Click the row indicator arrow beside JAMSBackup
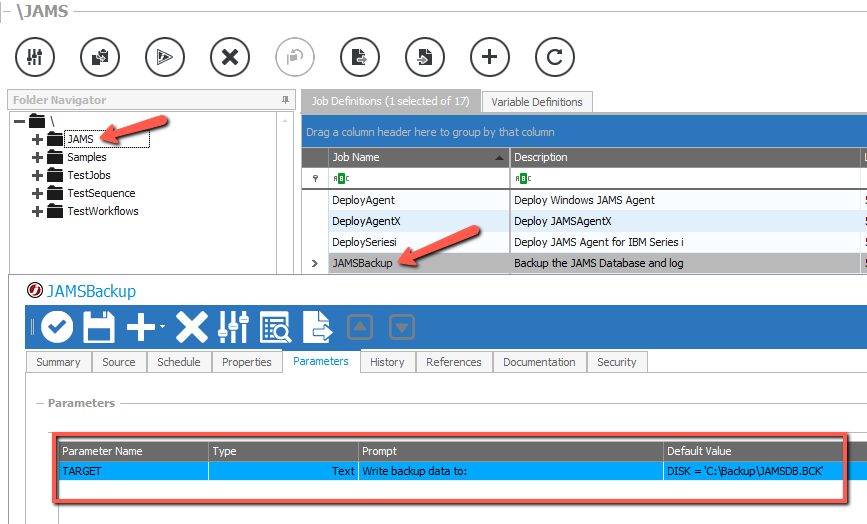 pyautogui.click(x=315, y=263)
